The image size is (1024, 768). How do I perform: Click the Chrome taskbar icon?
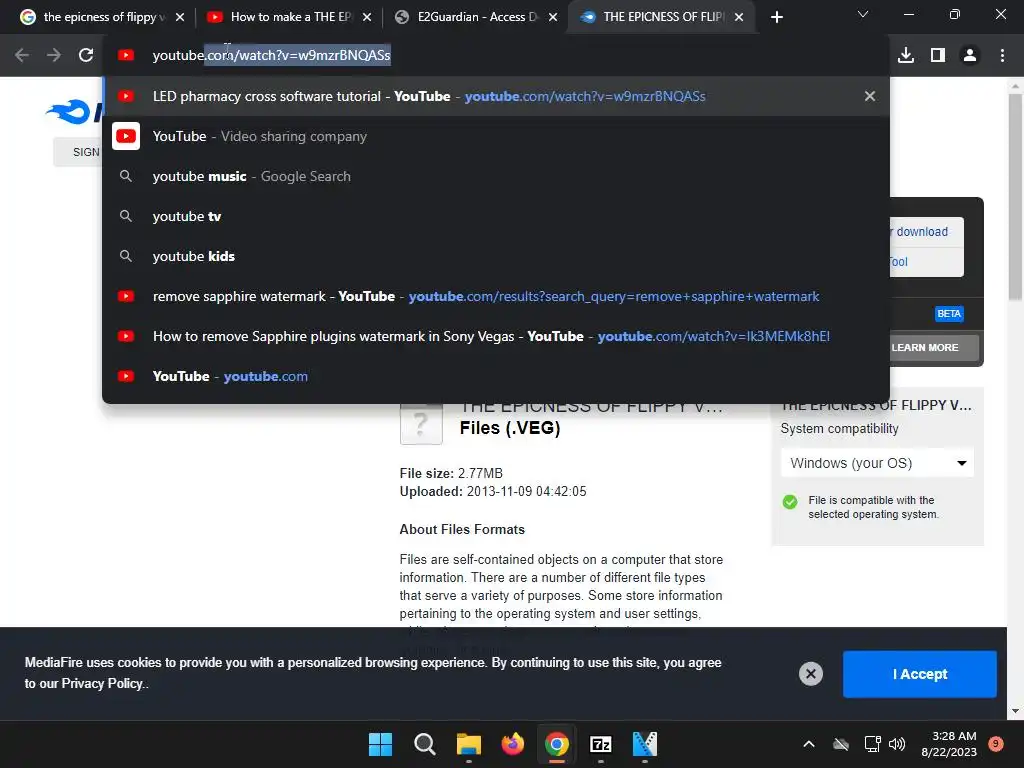(556, 744)
